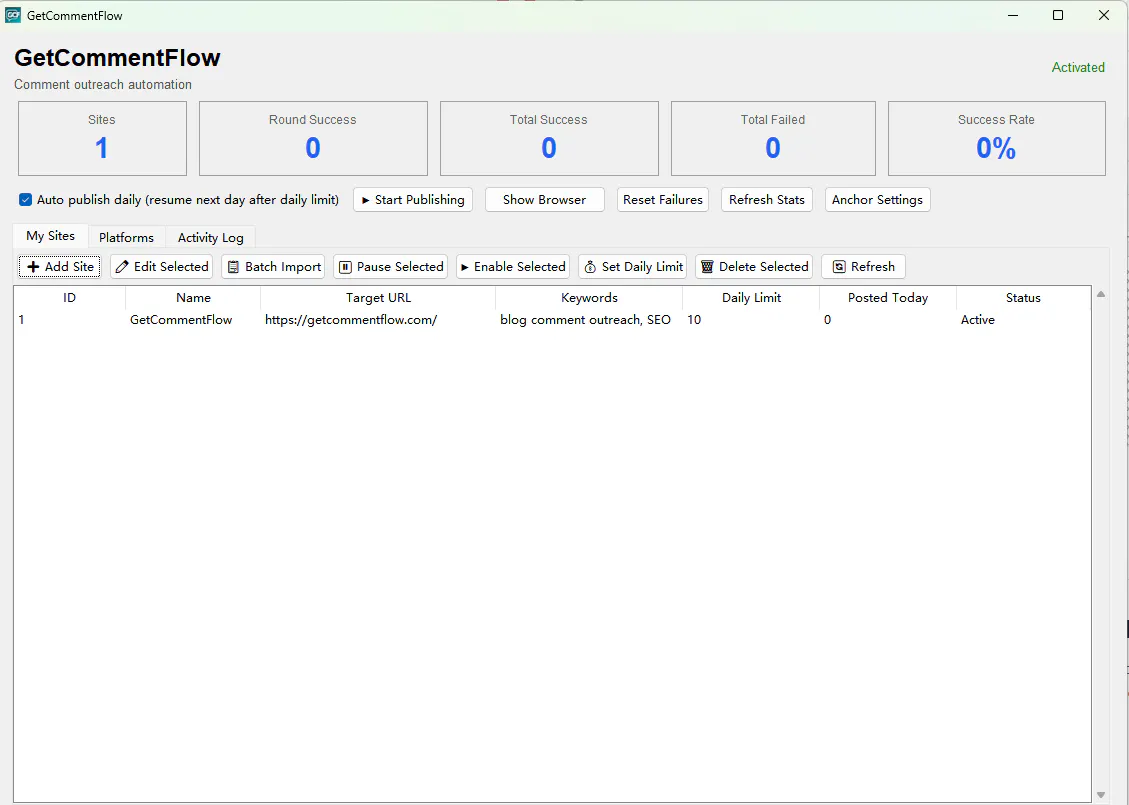Open Anchor Settings
This screenshot has width=1129, height=805.
point(877,199)
